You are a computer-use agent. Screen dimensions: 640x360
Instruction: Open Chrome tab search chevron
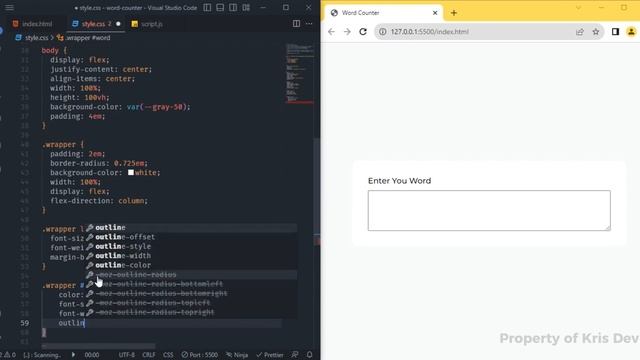[x=578, y=8]
